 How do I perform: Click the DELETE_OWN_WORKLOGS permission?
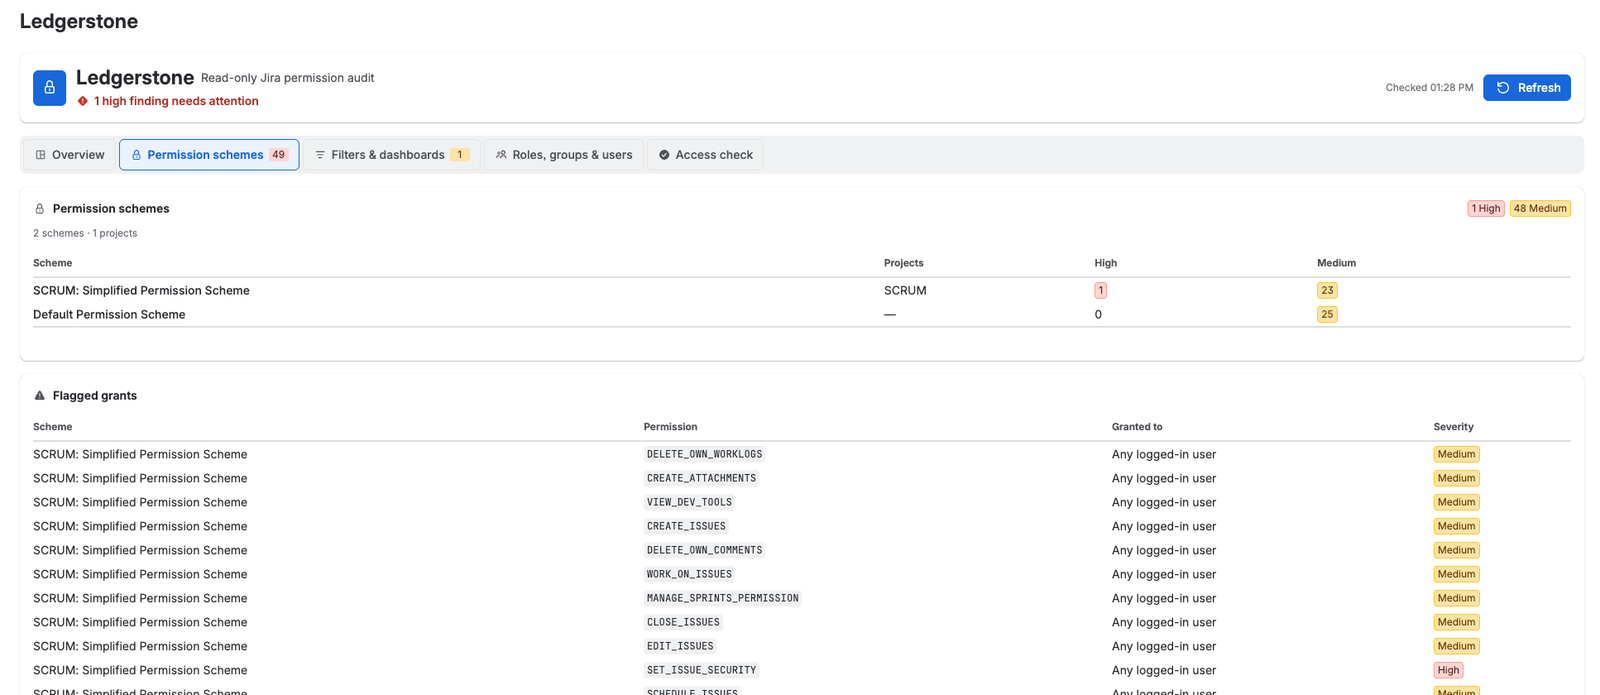coord(704,455)
